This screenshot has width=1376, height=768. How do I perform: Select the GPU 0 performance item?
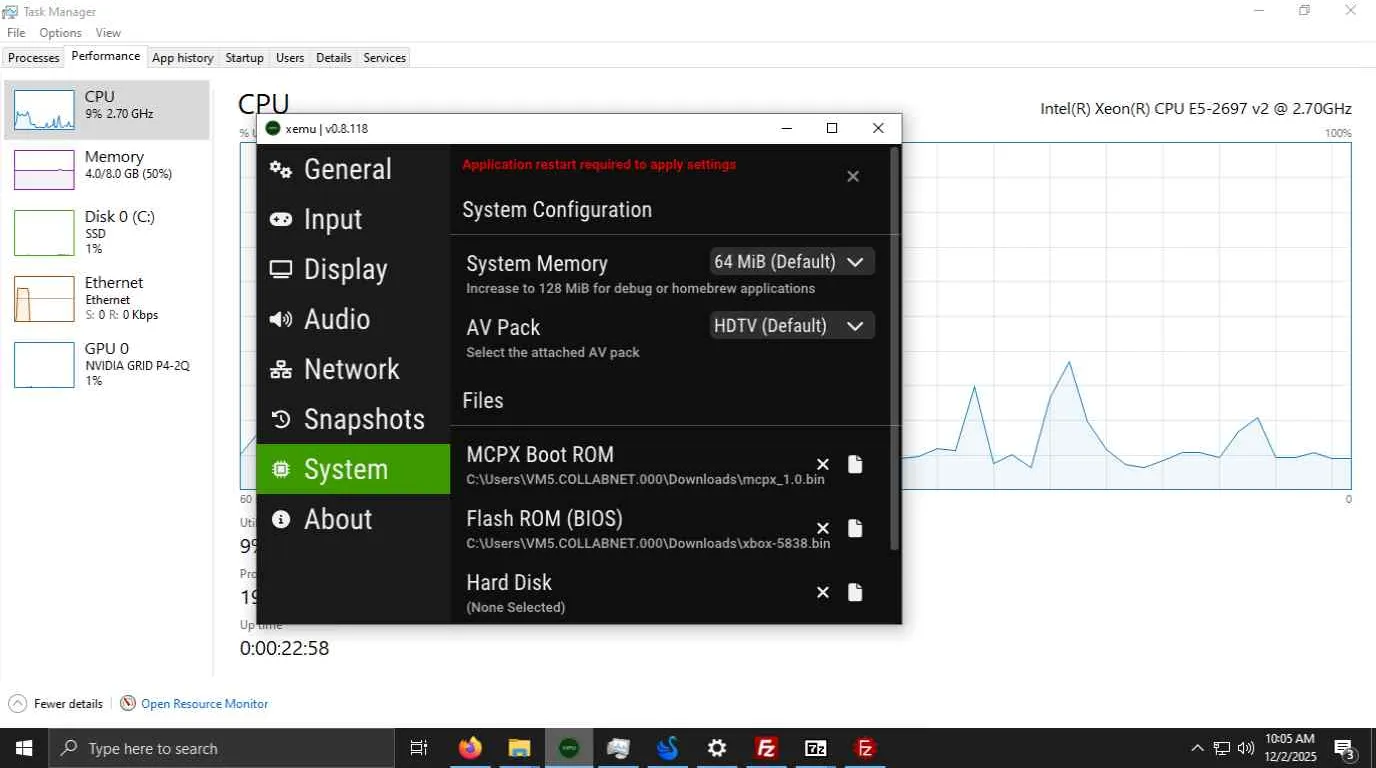[x=107, y=364]
